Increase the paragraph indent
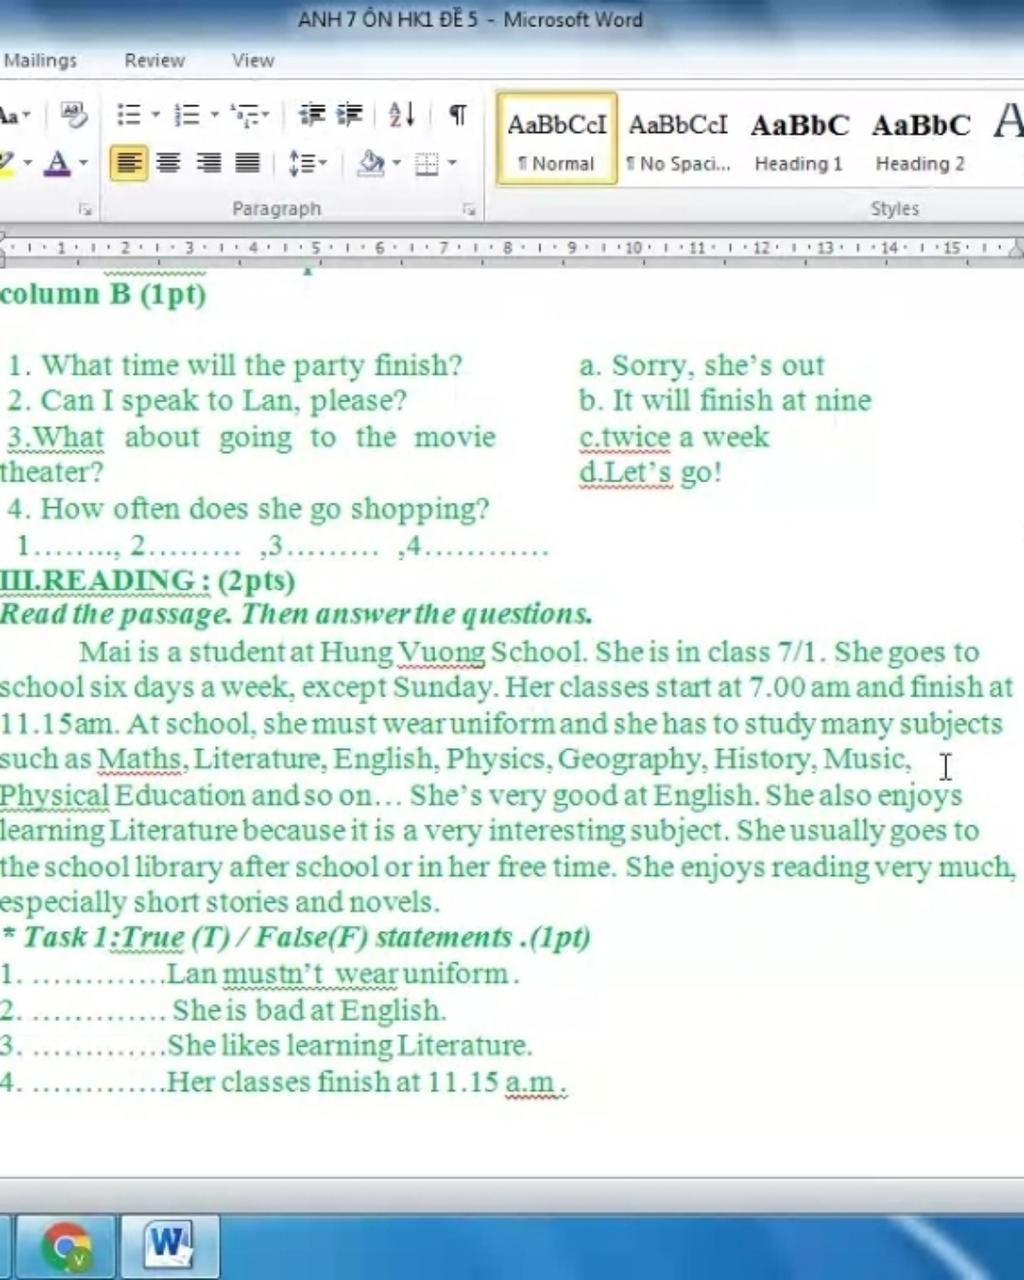The height and width of the screenshot is (1280, 1024). point(349,115)
